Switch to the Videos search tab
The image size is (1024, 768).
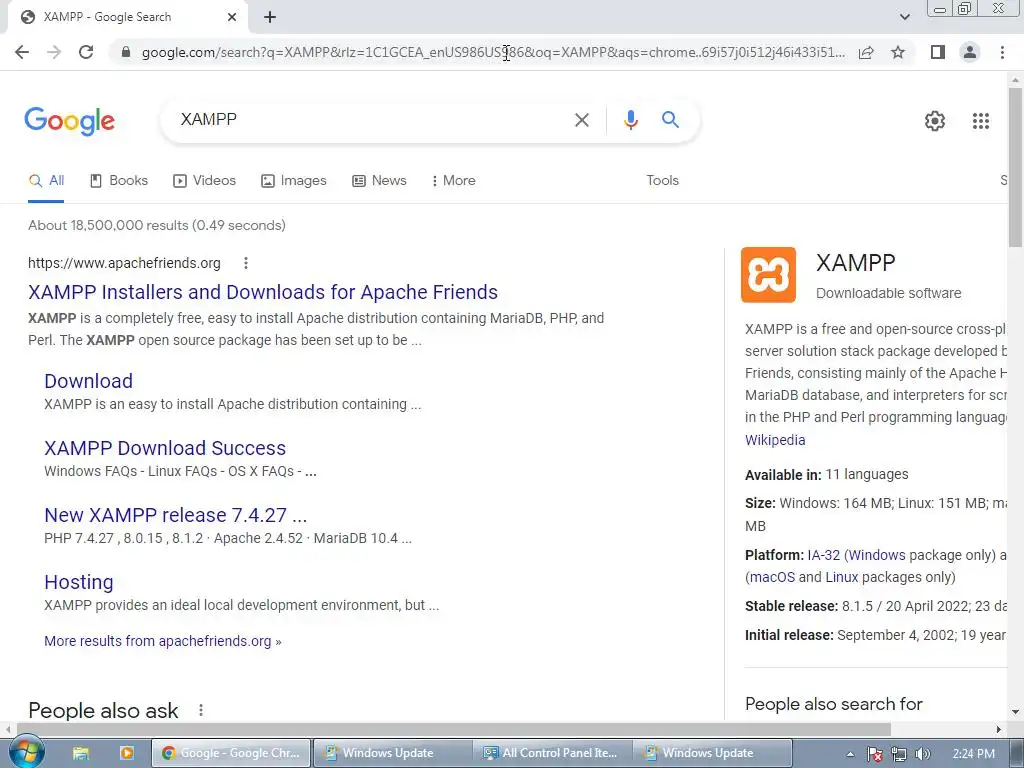tap(204, 181)
